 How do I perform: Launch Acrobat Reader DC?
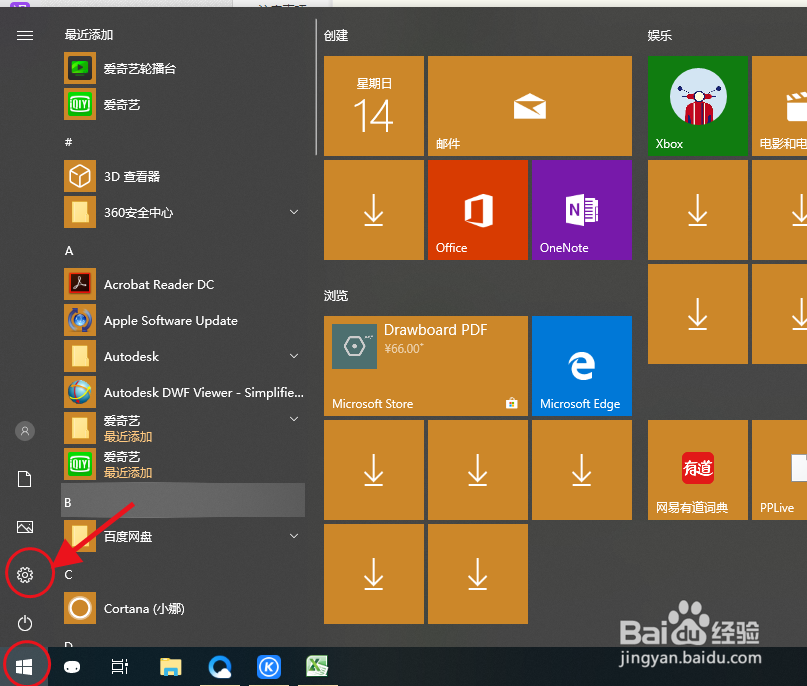(184, 284)
